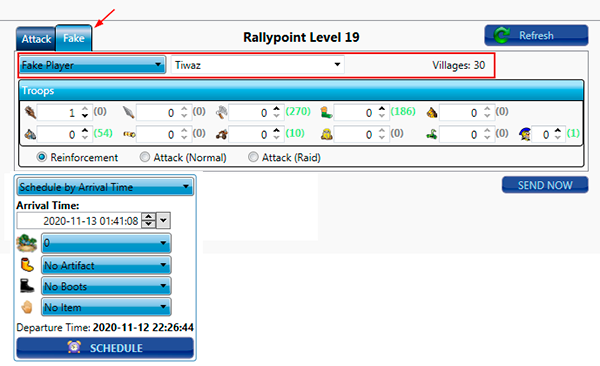
Task: Click the Arrival Time spinner arrows
Action: click(149, 221)
